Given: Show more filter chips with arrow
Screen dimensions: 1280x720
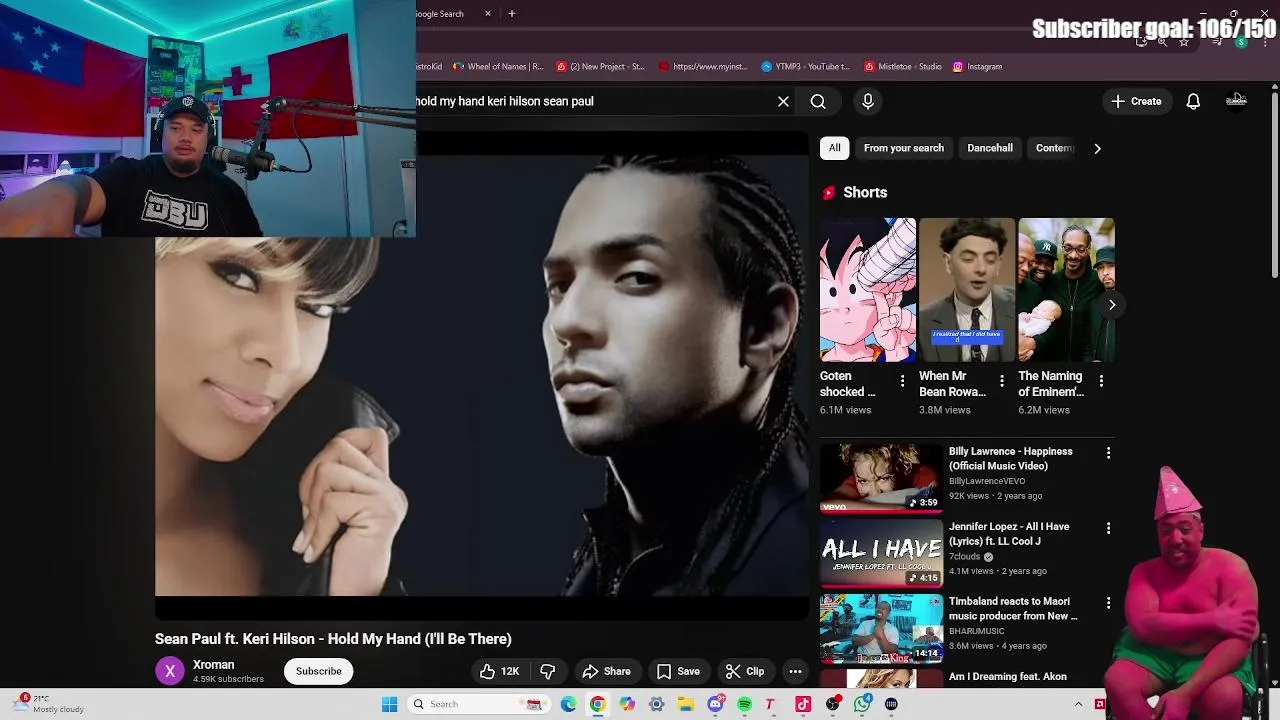Looking at the screenshot, I should coord(1097,148).
